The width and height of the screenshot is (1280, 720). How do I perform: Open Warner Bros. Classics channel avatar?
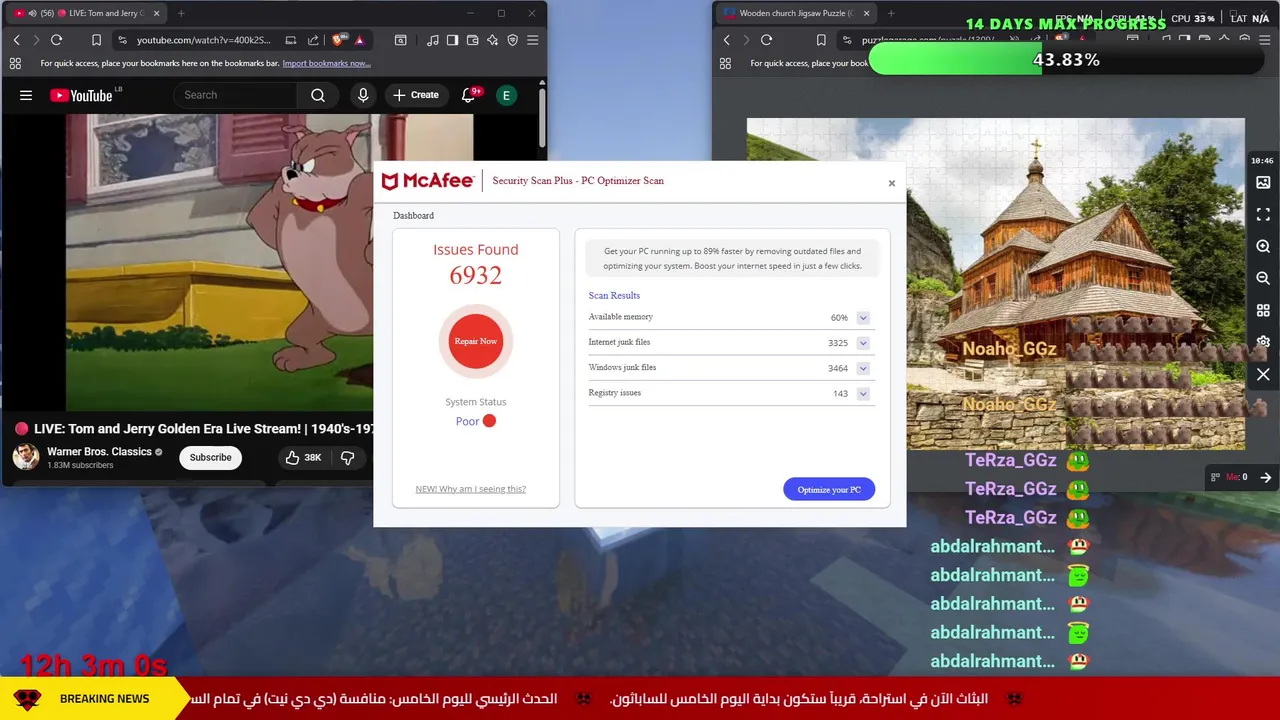pos(26,457)
